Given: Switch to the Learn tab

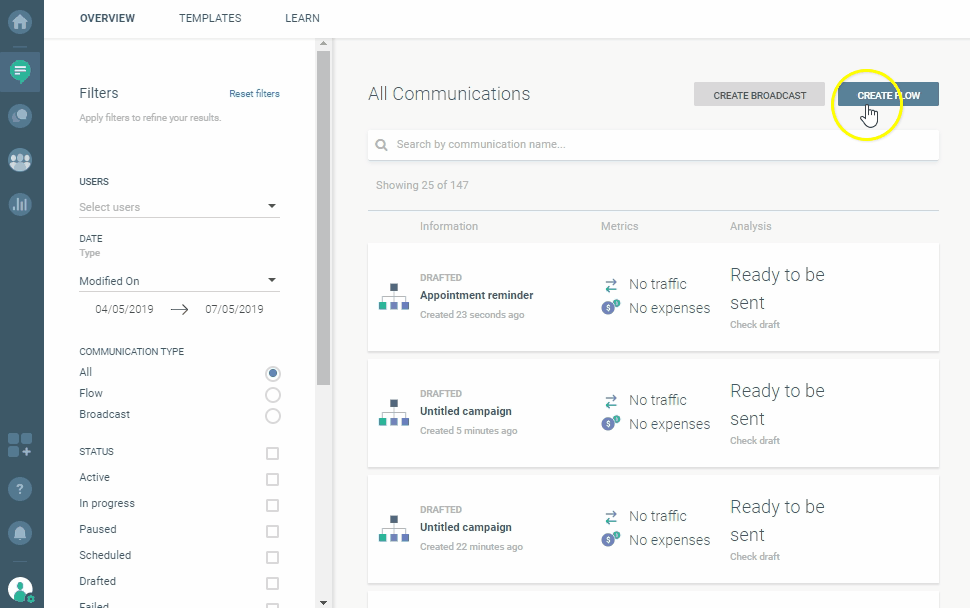Looking at the screenshot, I should (302, 18).
